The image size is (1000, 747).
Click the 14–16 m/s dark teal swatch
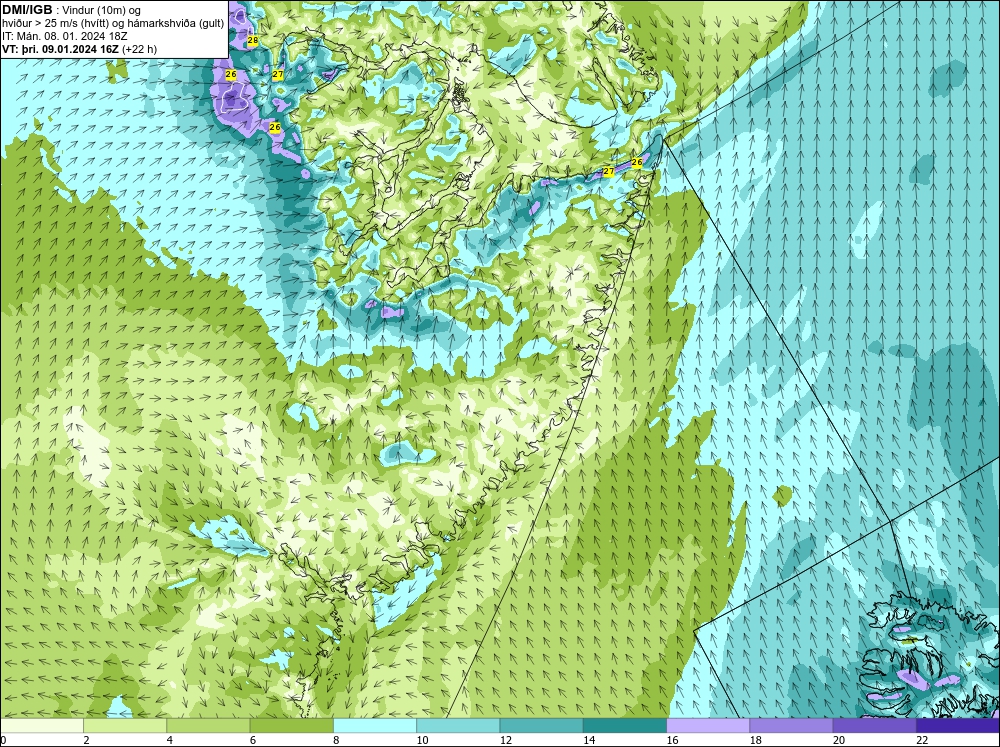(625, 726)
